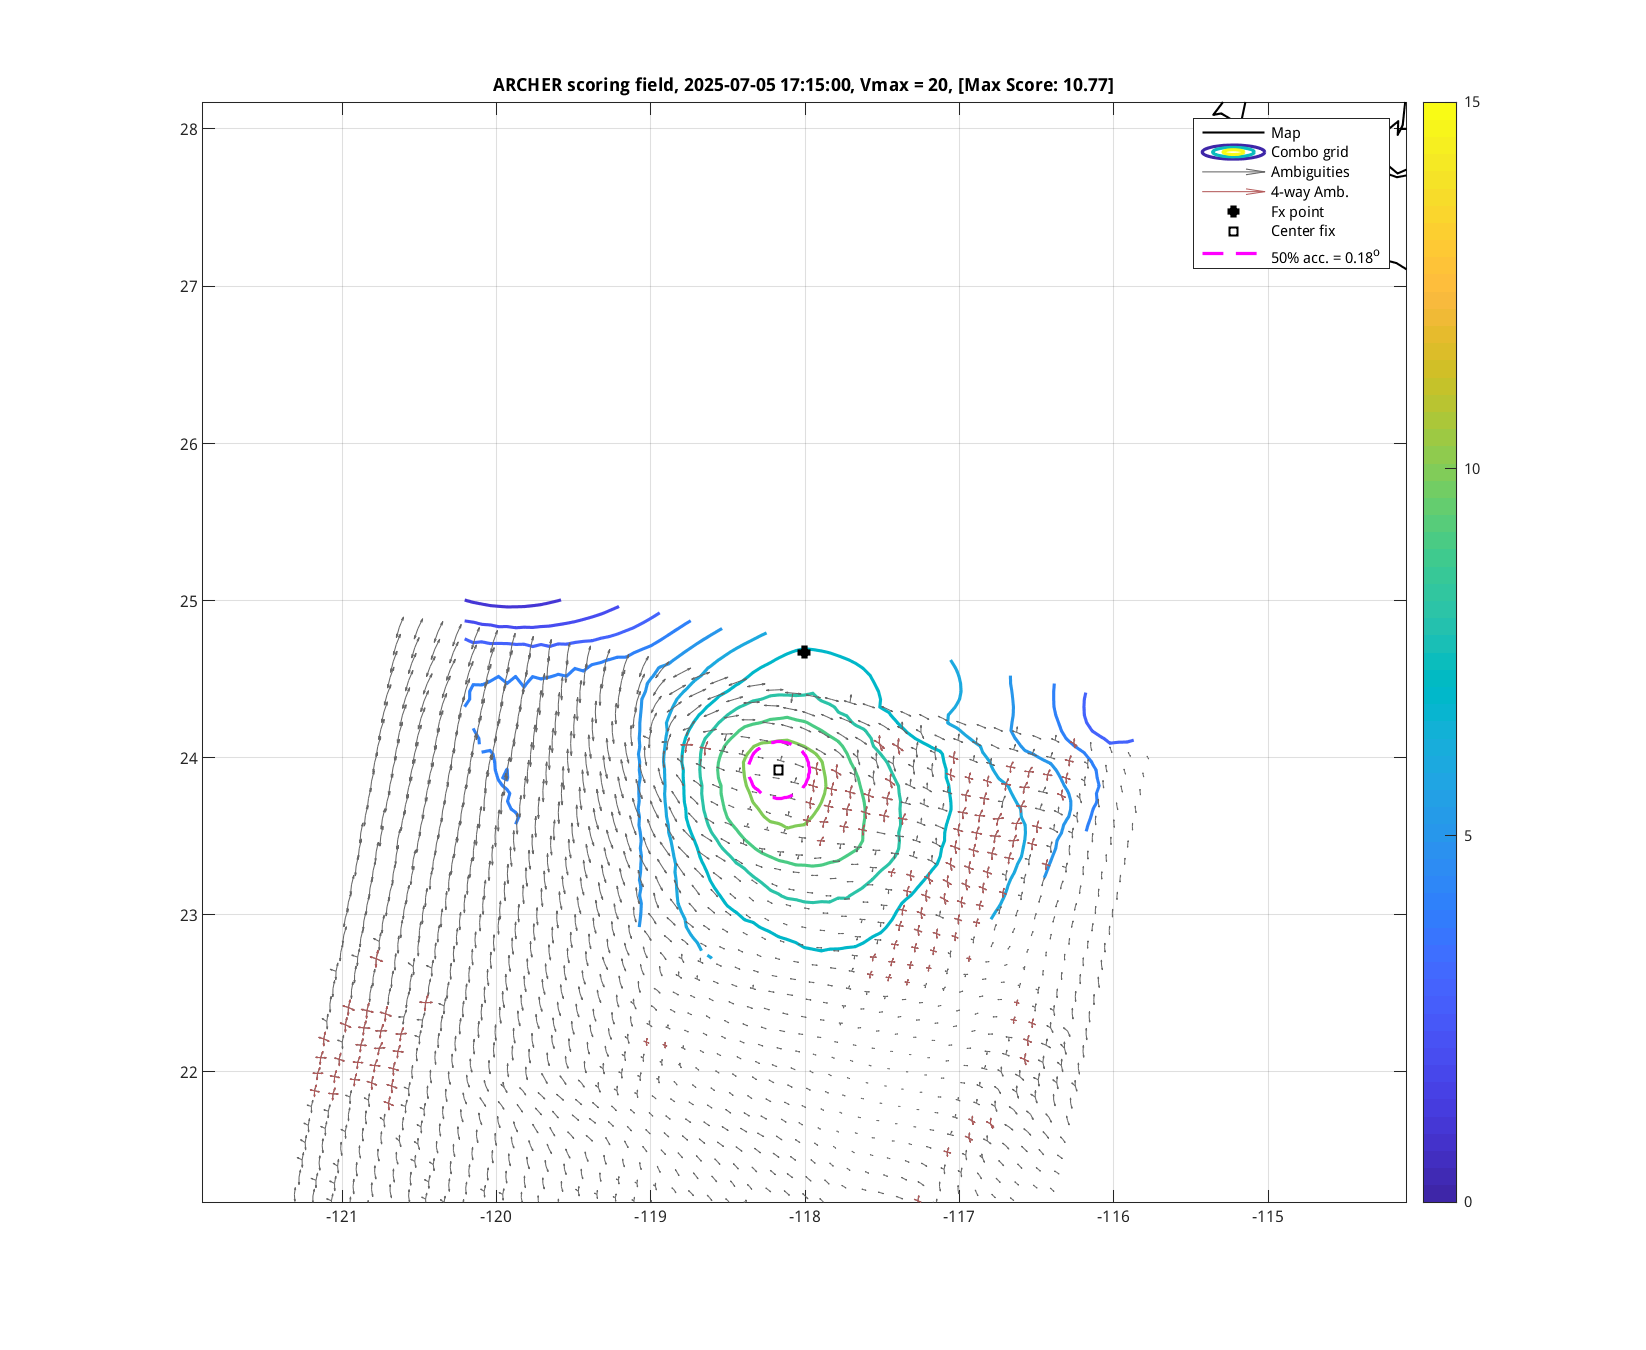Click the longitude tick label -120
This screenshot has width=1646, height=1350.
[496, 1217]
